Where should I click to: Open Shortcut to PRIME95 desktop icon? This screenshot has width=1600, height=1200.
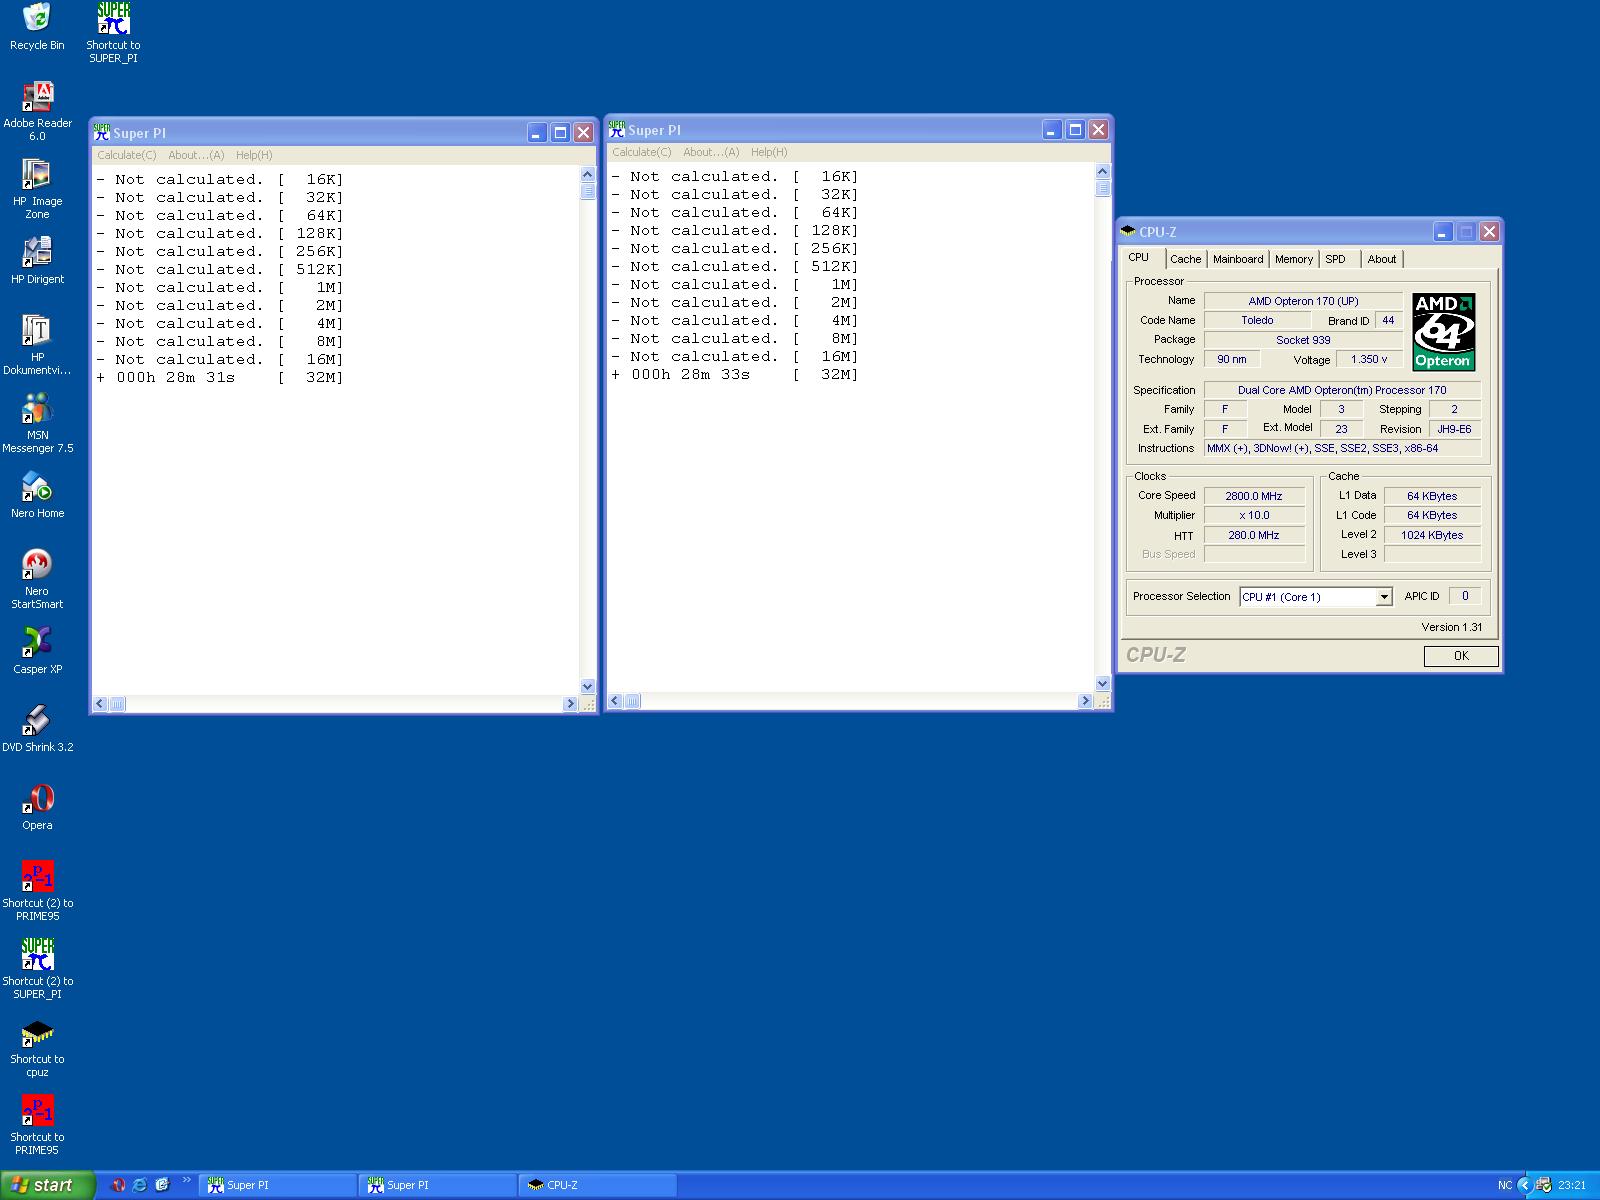pyautogui.click(x=37, y=1125)
